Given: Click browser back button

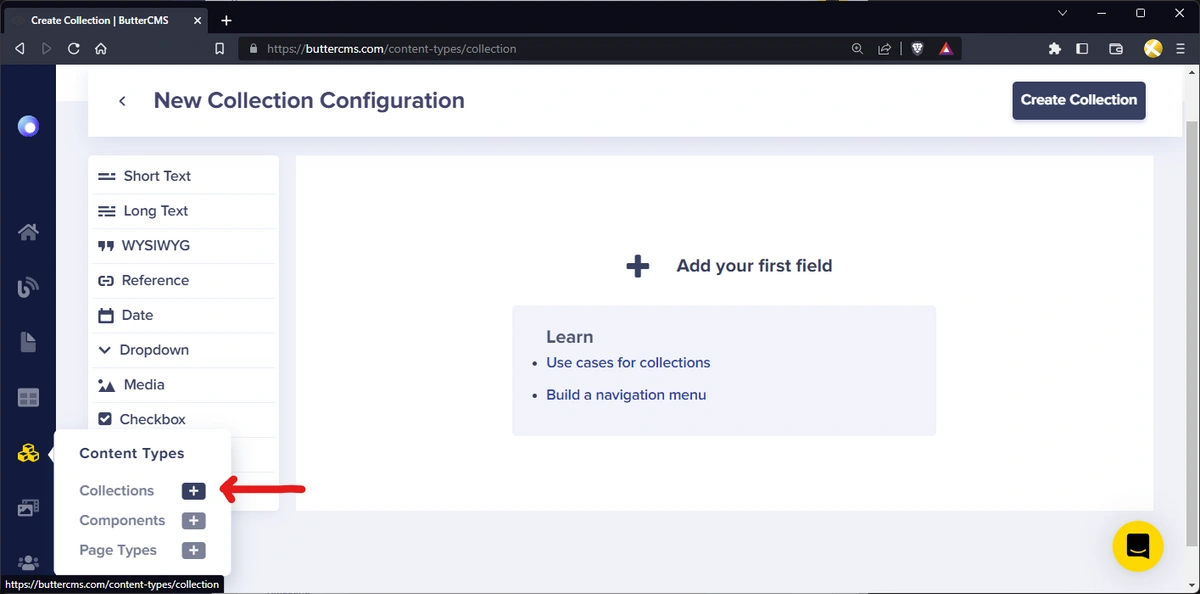Looking at the screenshot, I should 20,48.
